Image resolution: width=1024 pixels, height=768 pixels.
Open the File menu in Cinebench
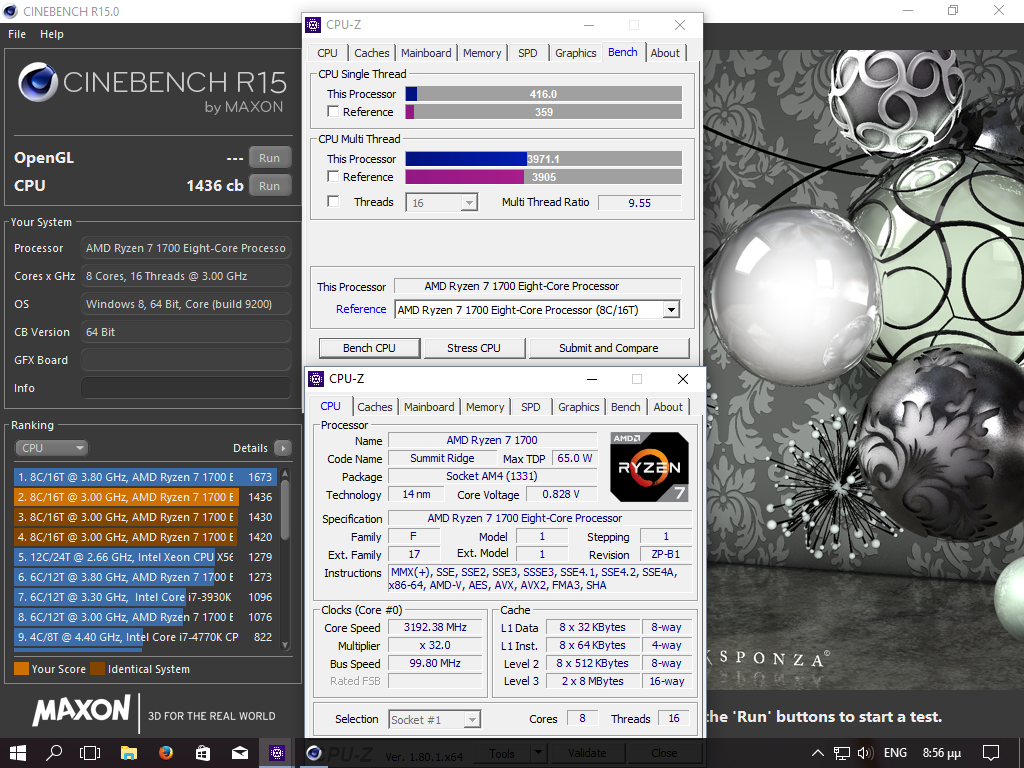[17, 34]
